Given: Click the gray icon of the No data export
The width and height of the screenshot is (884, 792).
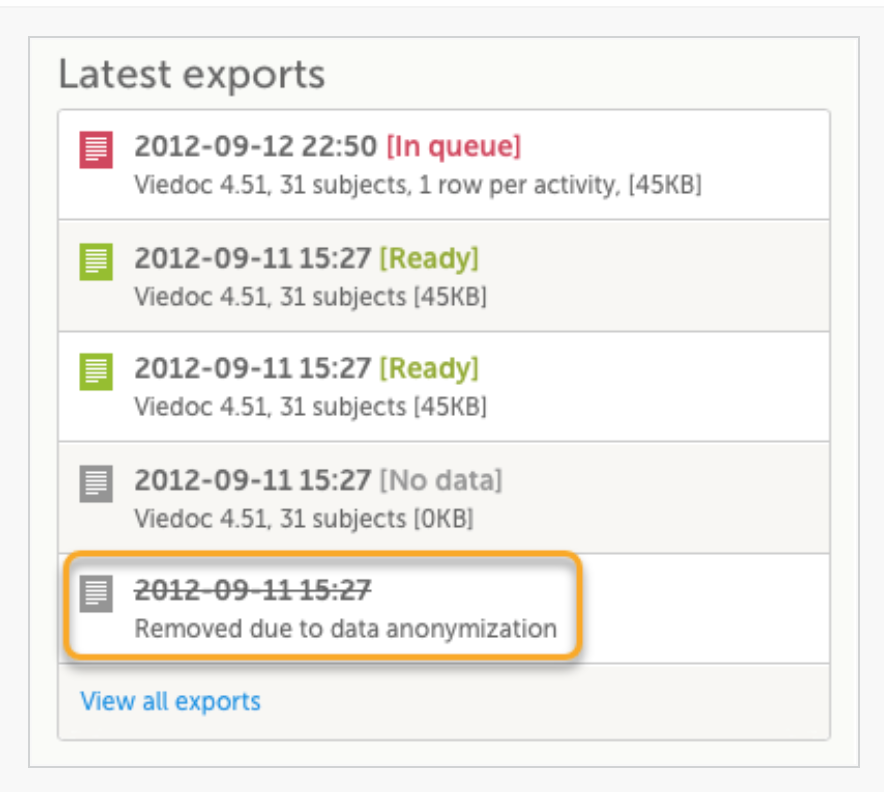Looking at the screenshot, I should click(x=96, y=484).
